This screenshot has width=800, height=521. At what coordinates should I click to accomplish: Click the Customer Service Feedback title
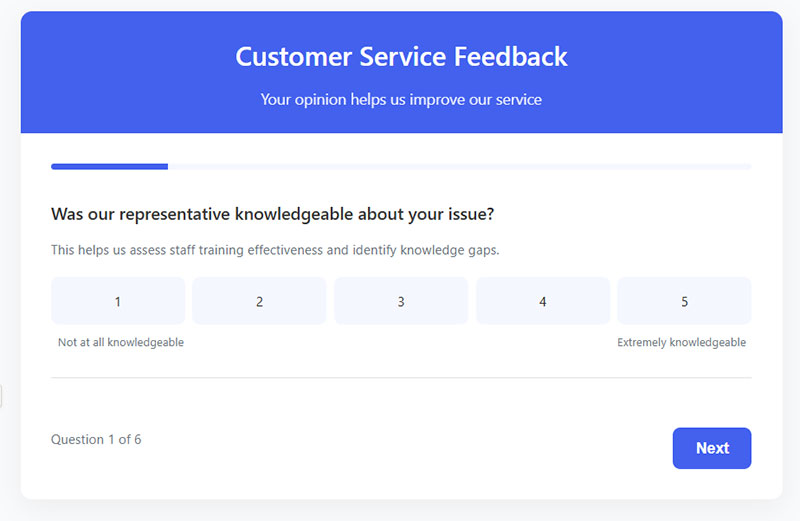pos(401,56)
